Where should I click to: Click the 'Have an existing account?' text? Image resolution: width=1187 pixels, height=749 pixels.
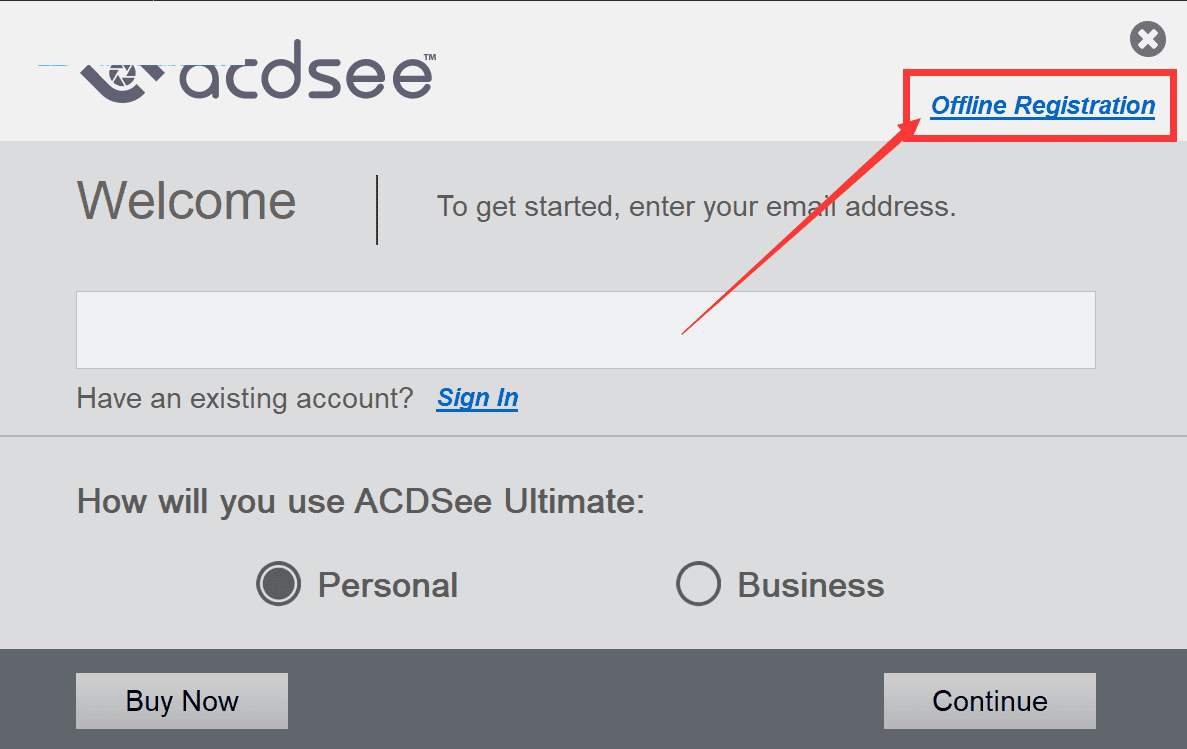pos(244,398)
